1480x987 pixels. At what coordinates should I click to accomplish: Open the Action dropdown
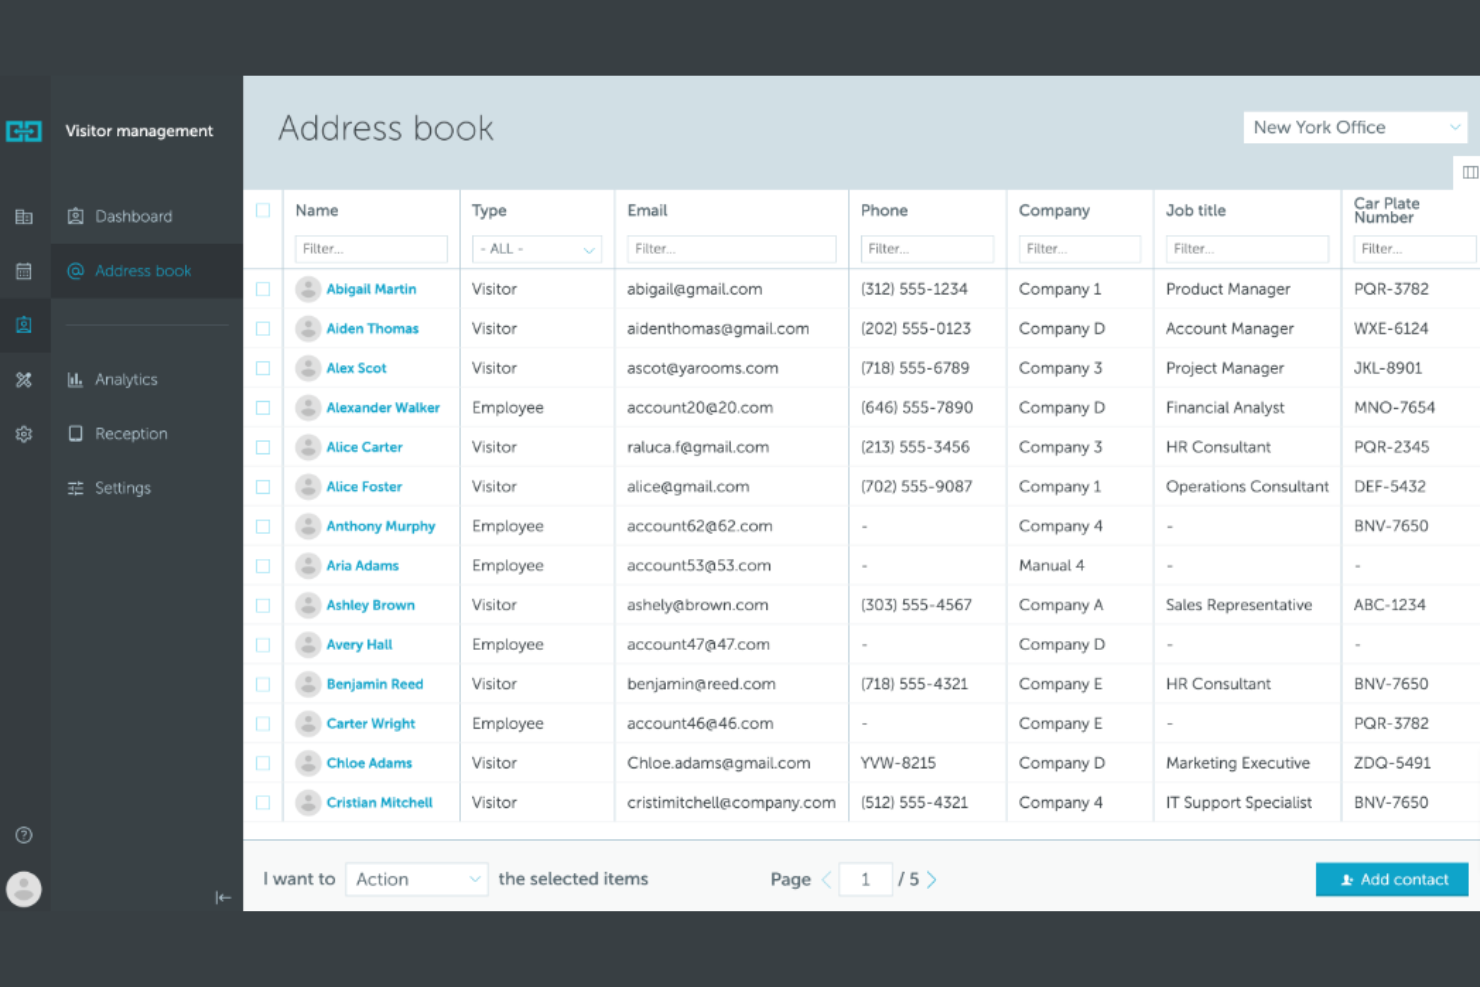point(416,879)
